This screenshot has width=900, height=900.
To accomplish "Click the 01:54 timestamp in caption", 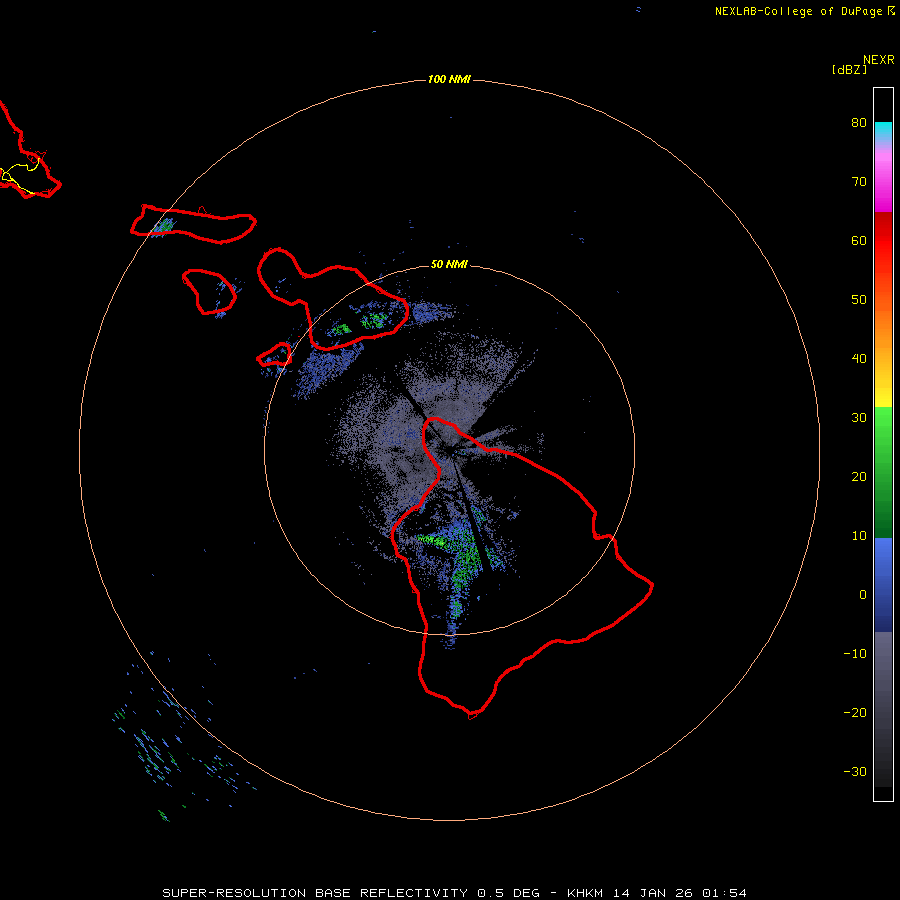I will [722, 893].
